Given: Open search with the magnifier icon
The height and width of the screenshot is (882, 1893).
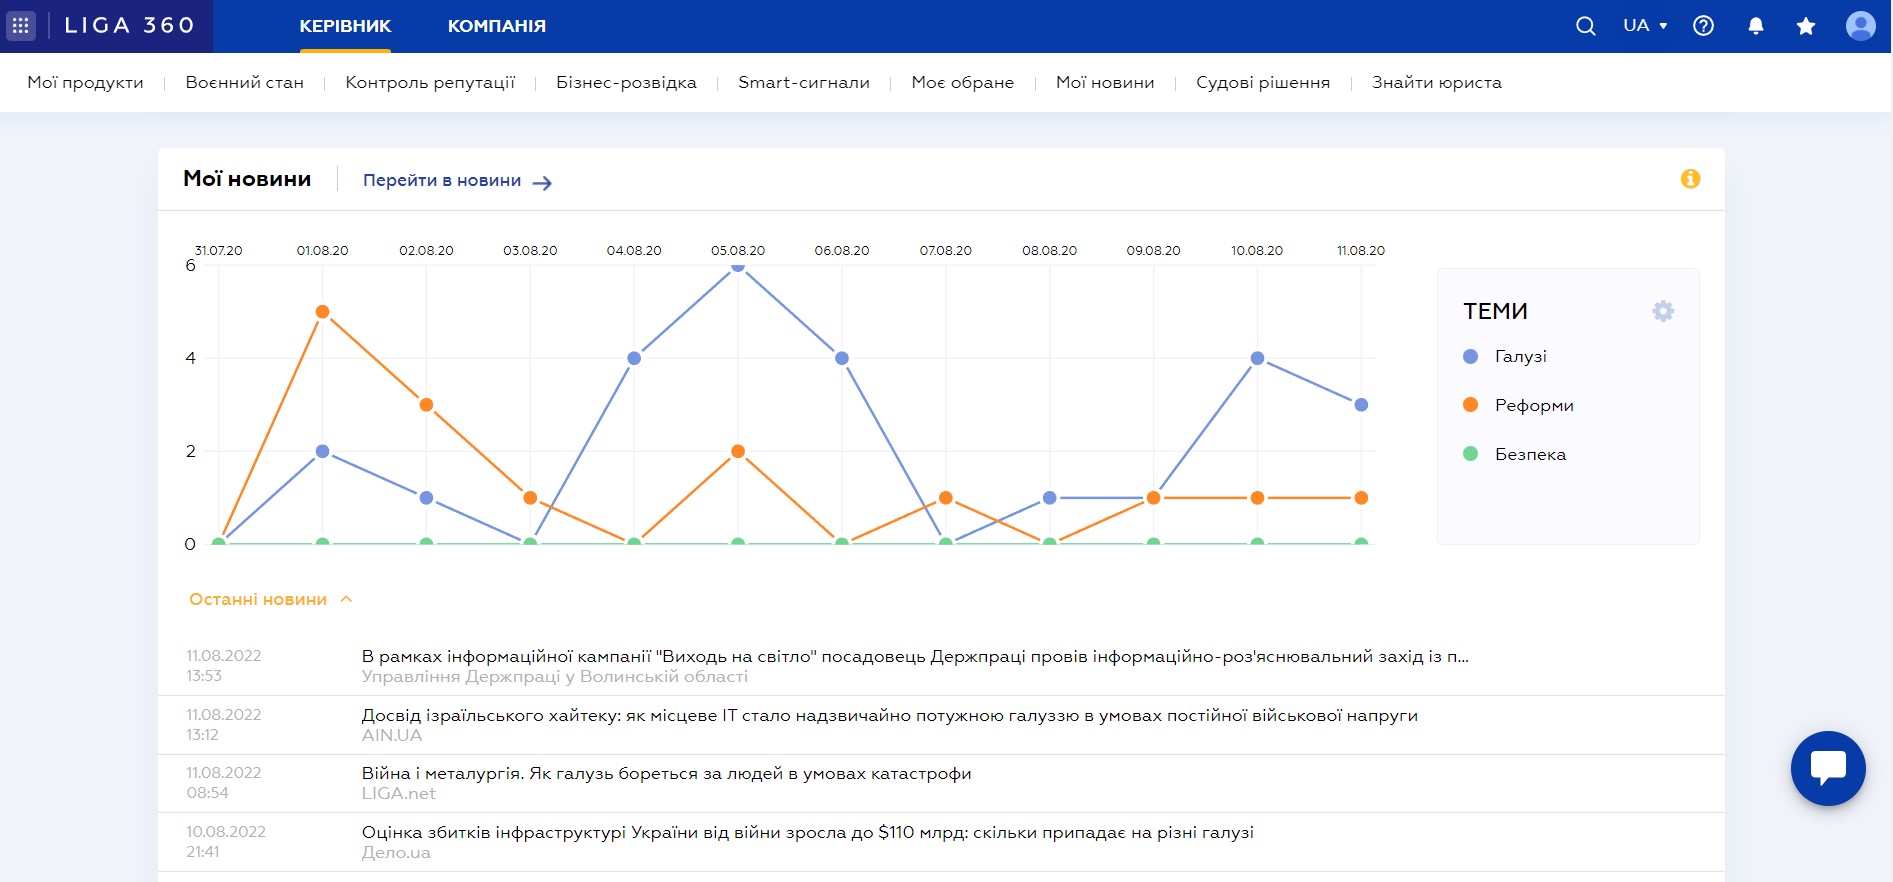Looking at the screenshot, I should 1586,26.
